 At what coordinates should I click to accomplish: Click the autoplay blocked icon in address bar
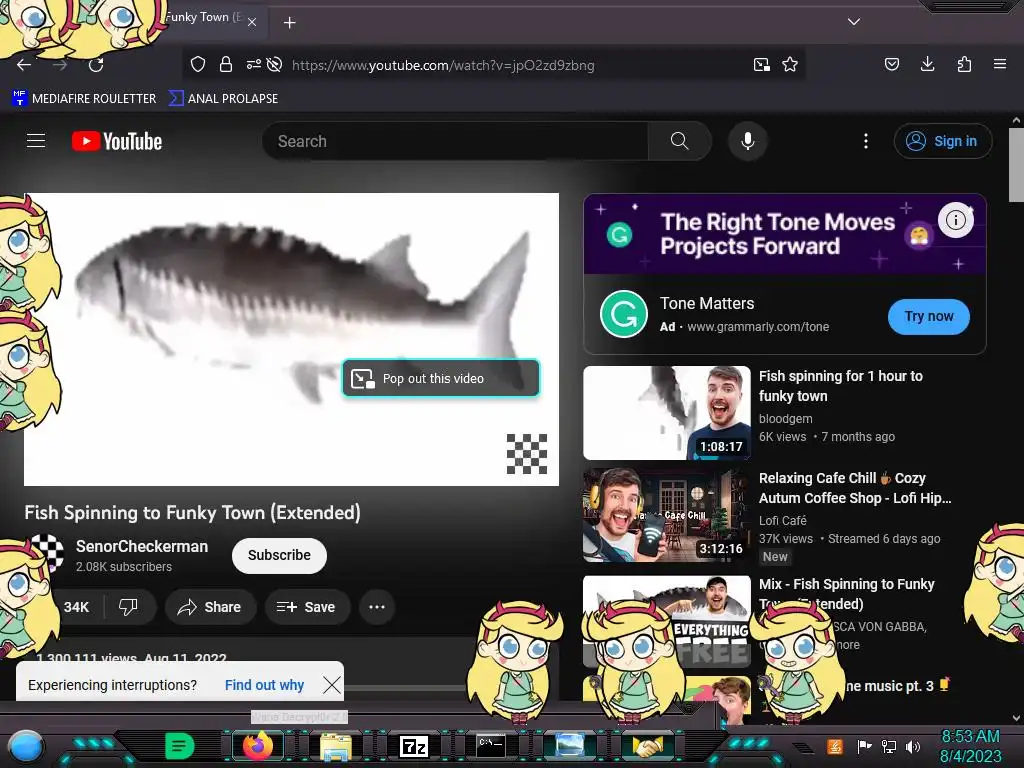point(274,64)
